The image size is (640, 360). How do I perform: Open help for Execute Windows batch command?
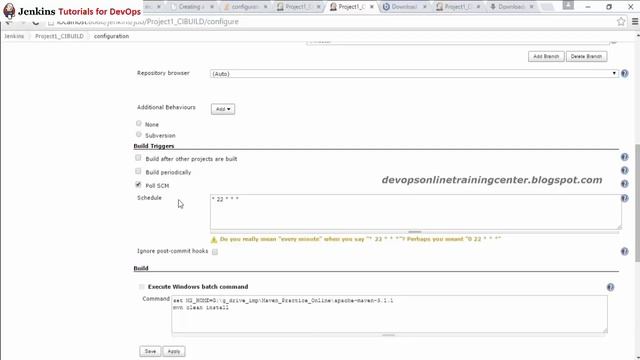point(610,287)
